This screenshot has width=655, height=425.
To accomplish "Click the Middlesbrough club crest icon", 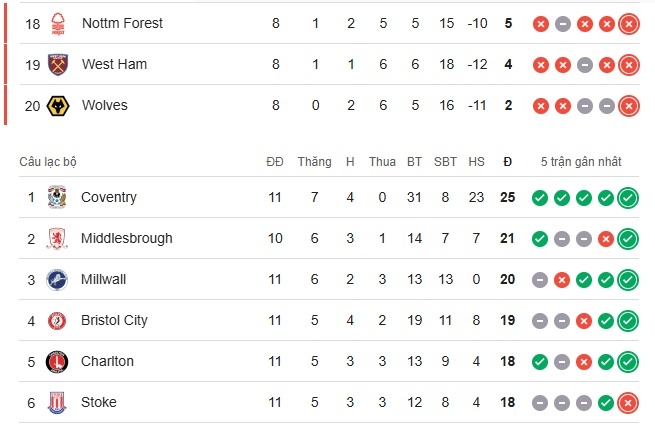I will [57, 238].
